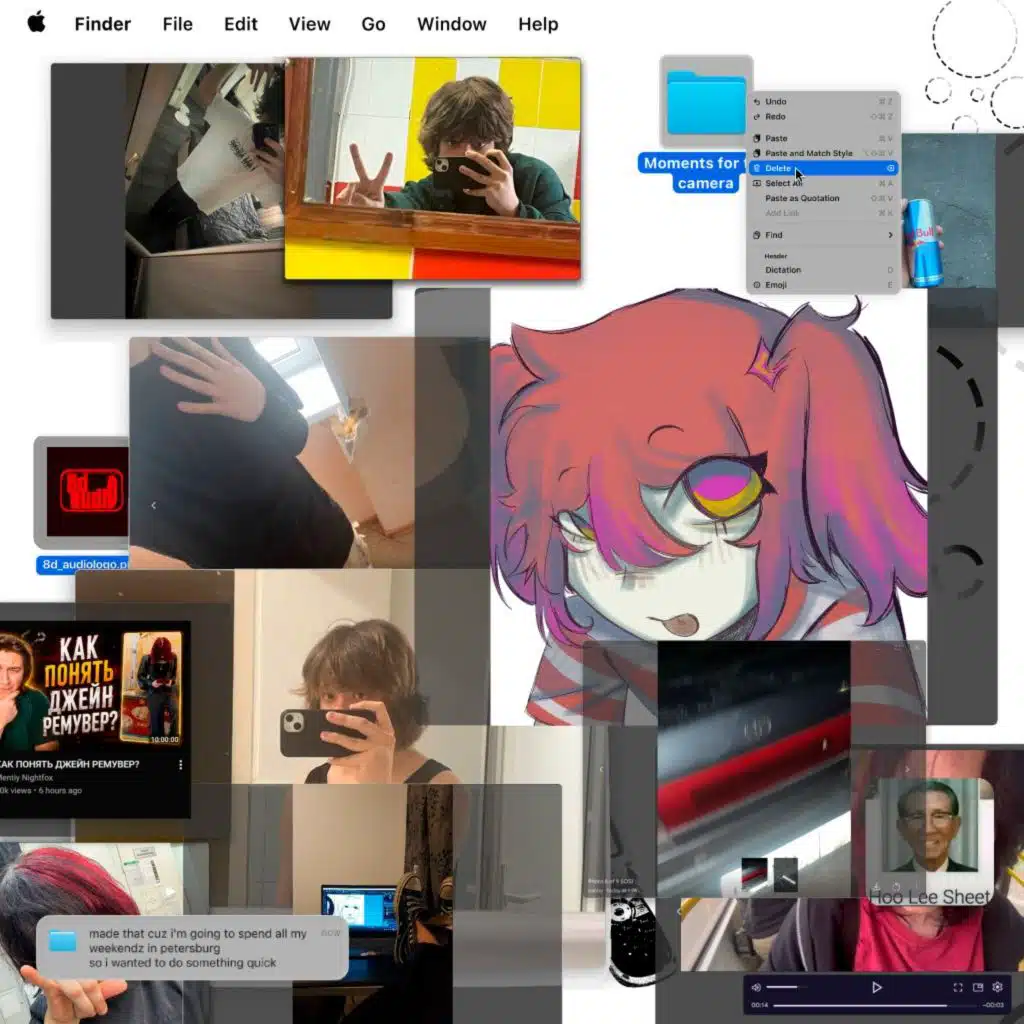Open the Apple menu
This screenshot has height=1024, width=1024.
[37, 24]
